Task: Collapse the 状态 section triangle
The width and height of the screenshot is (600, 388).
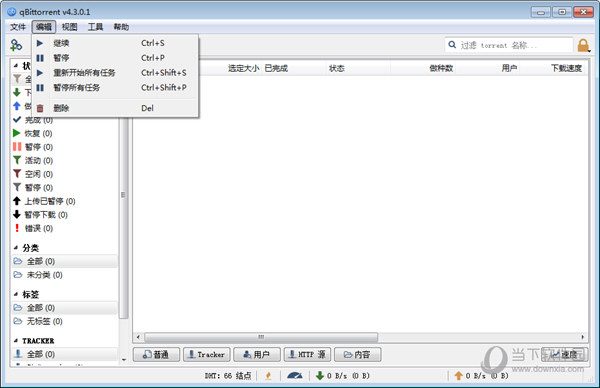Action: (x=16, y=66)
